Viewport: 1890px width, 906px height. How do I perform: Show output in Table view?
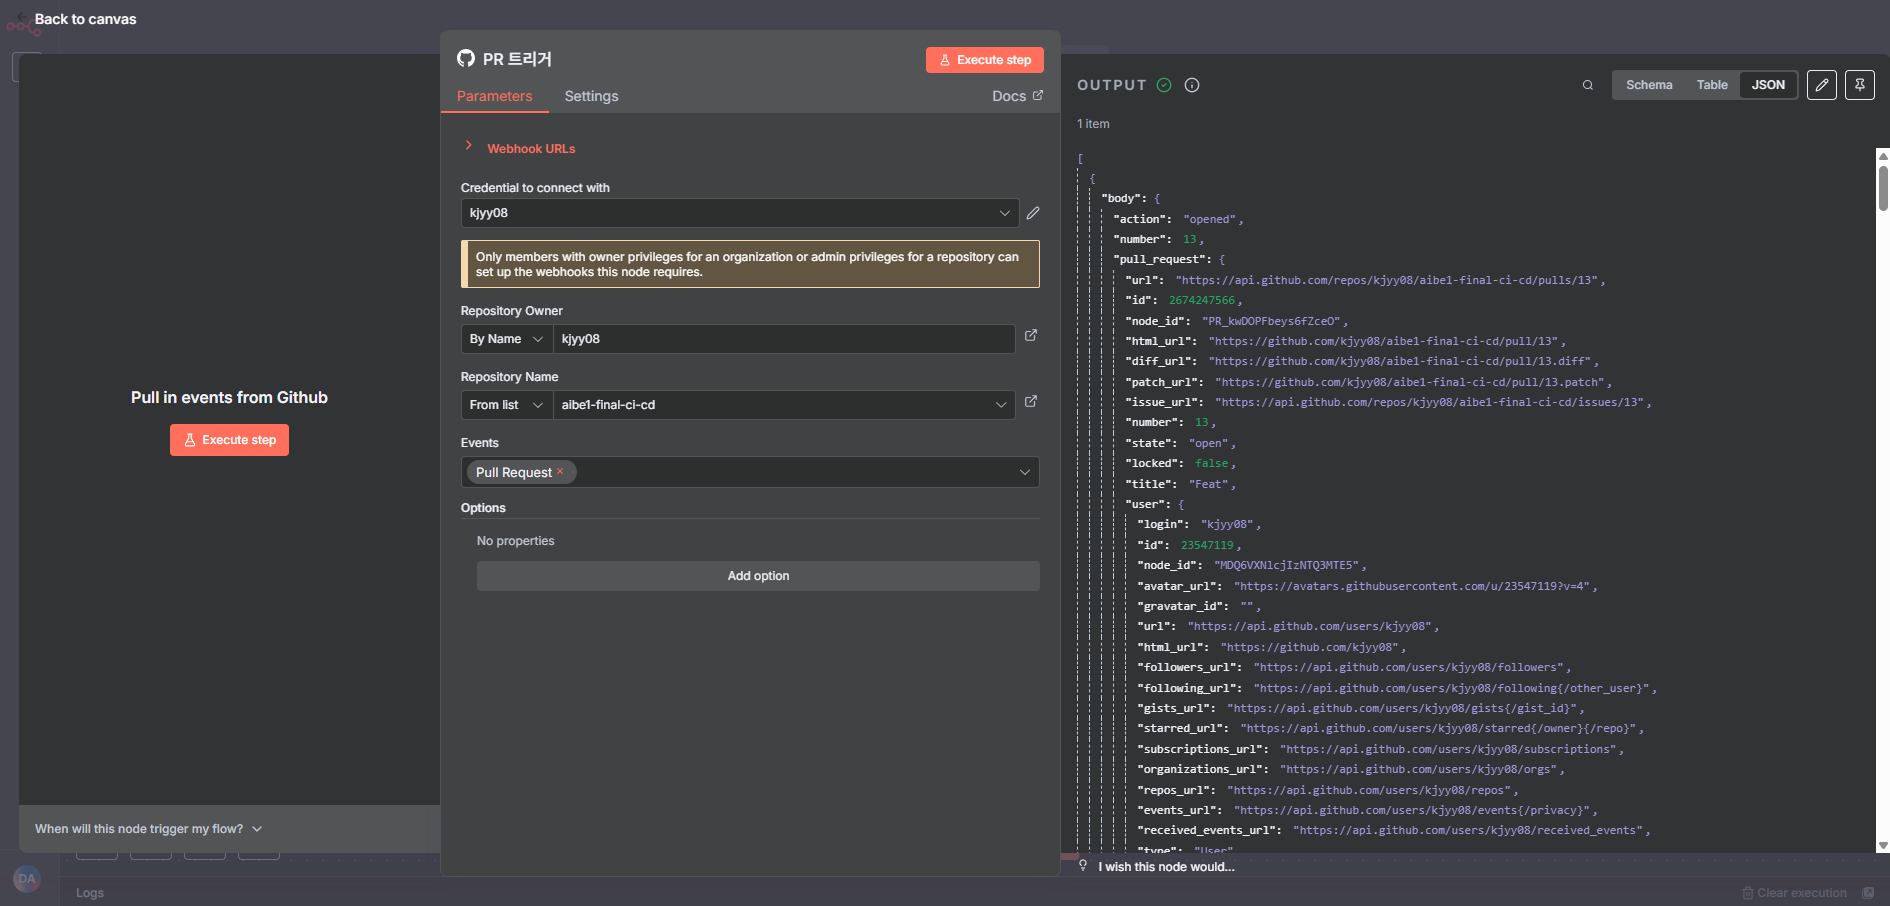(x=1712, y=85)
